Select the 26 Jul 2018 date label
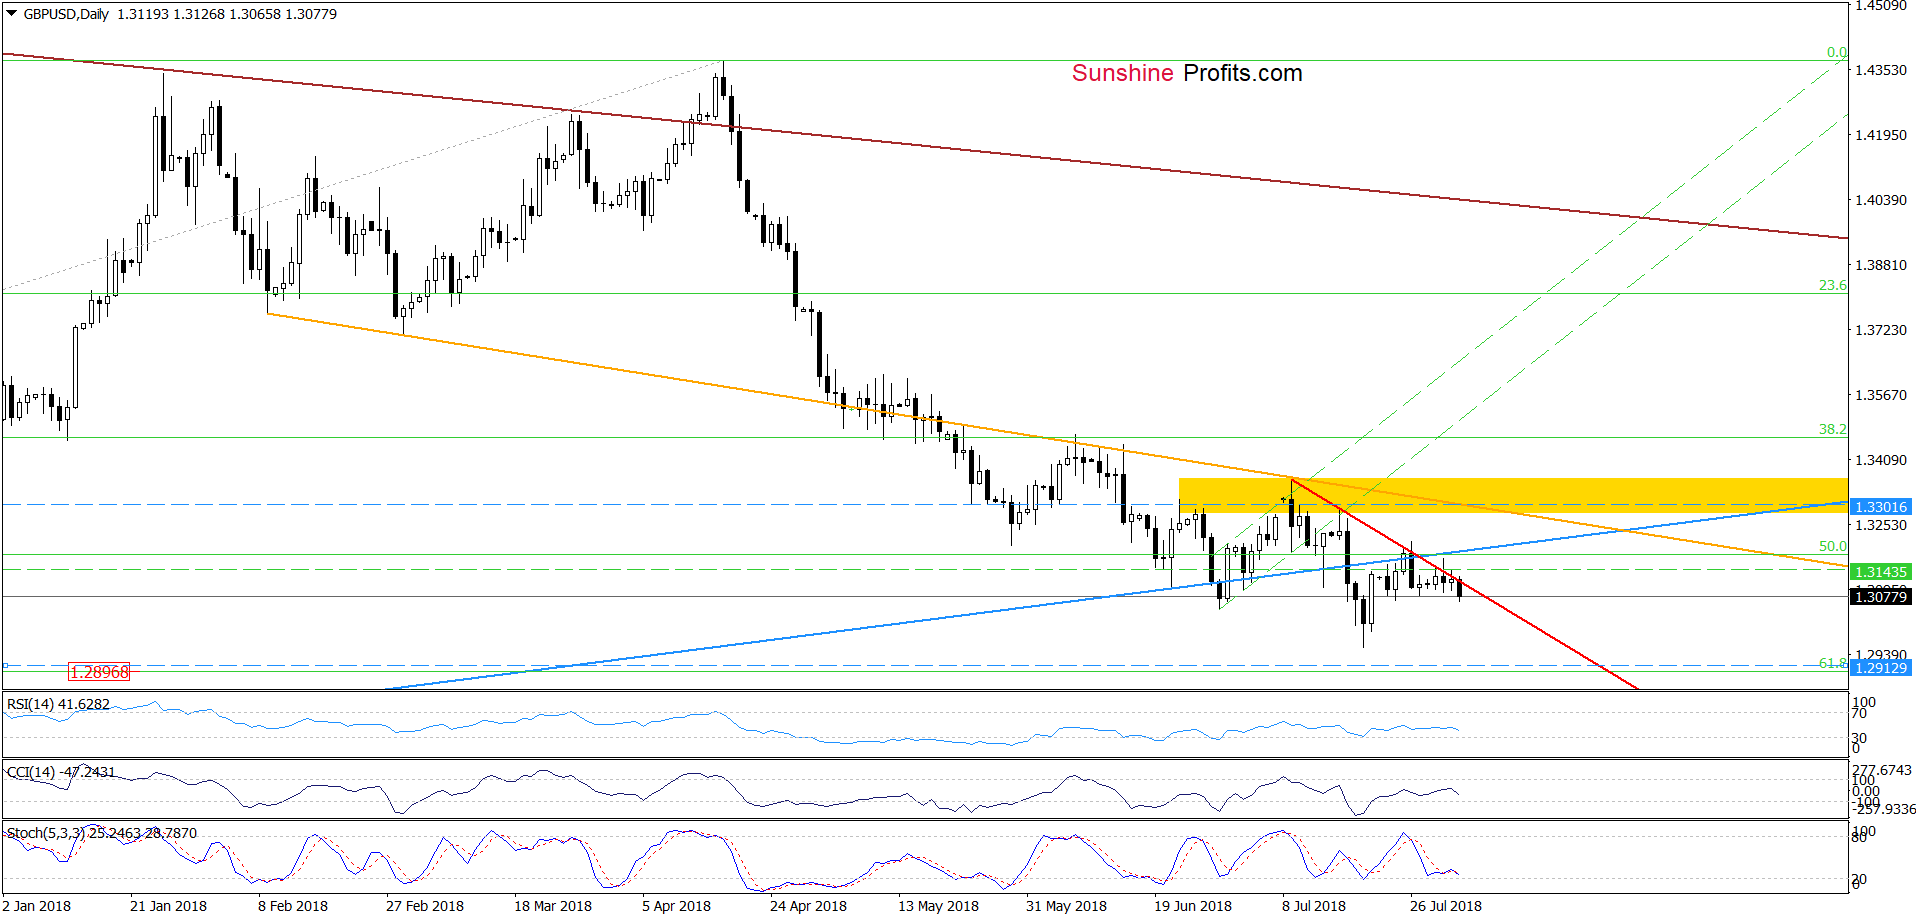1916x920 pixels. click(1446, 906)
